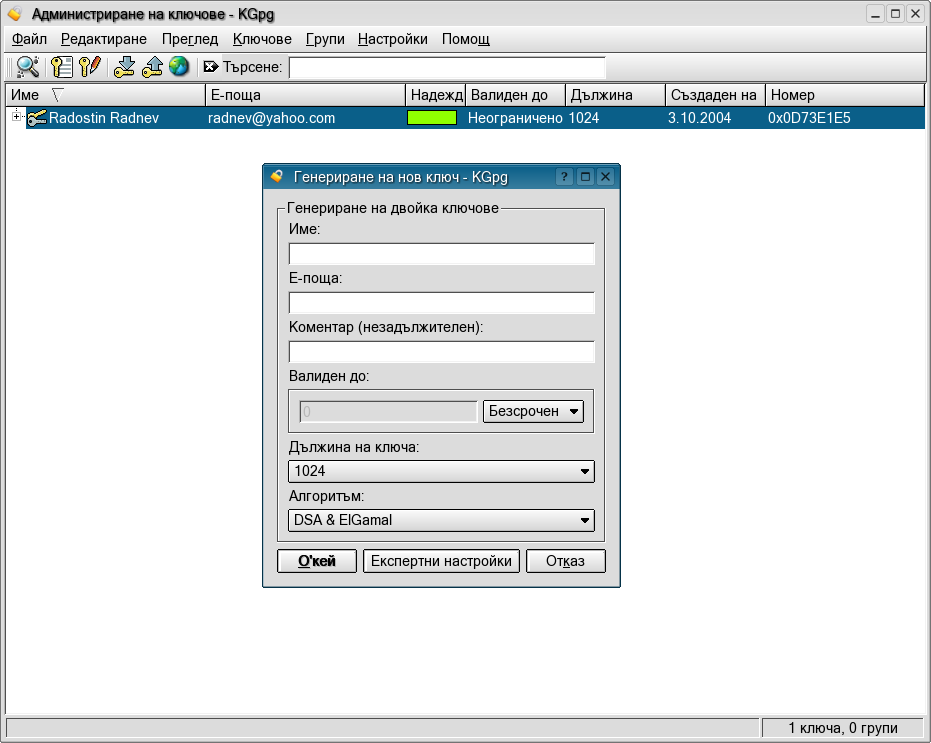Click the key pair icon beside Radostin Radnev
931x743 pixels.
[x=37, y=118]
